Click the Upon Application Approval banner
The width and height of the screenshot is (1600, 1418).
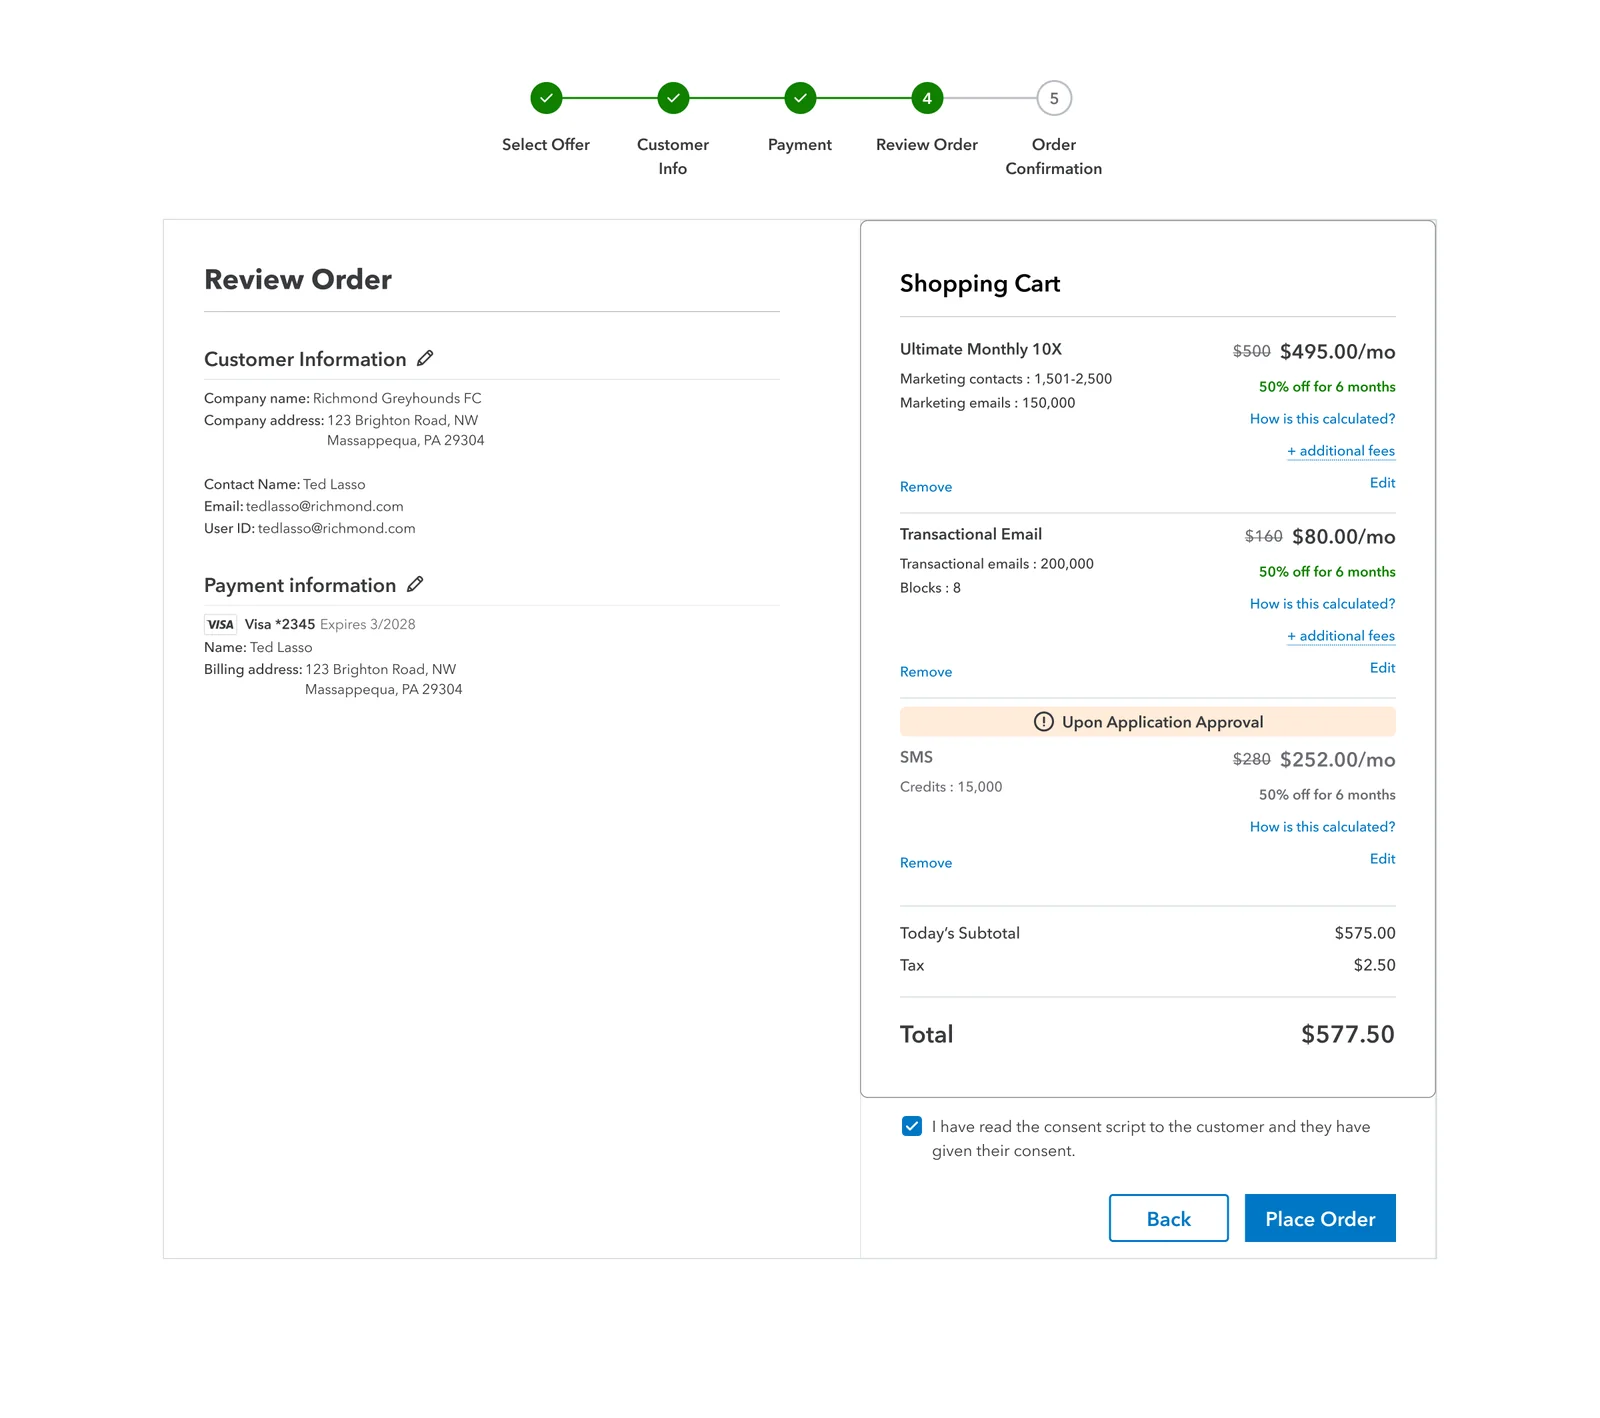(x=1148, y=722)
